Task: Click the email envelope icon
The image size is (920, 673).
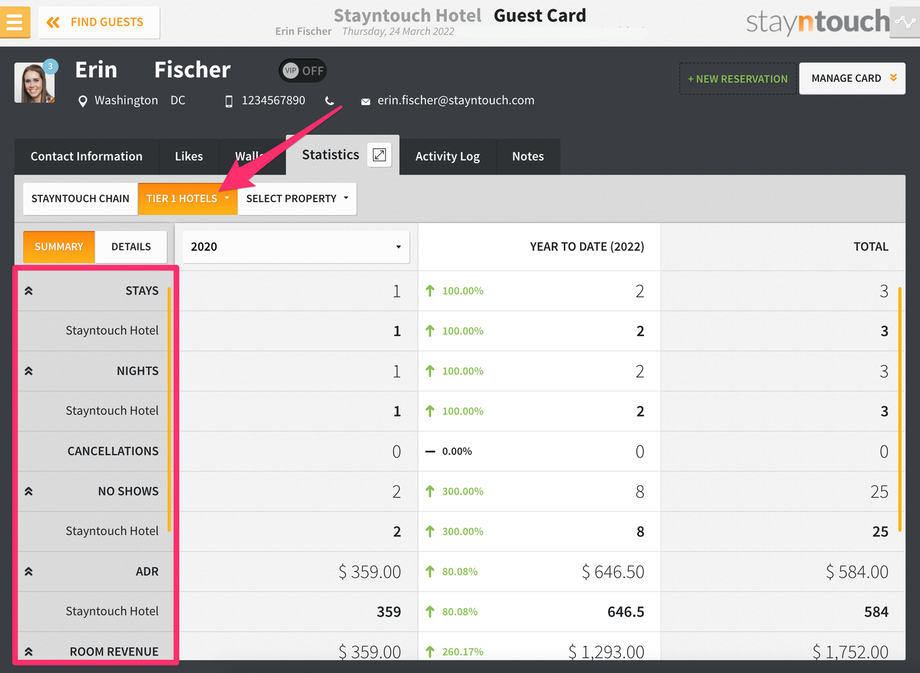Action: click(x=366, y=102)
